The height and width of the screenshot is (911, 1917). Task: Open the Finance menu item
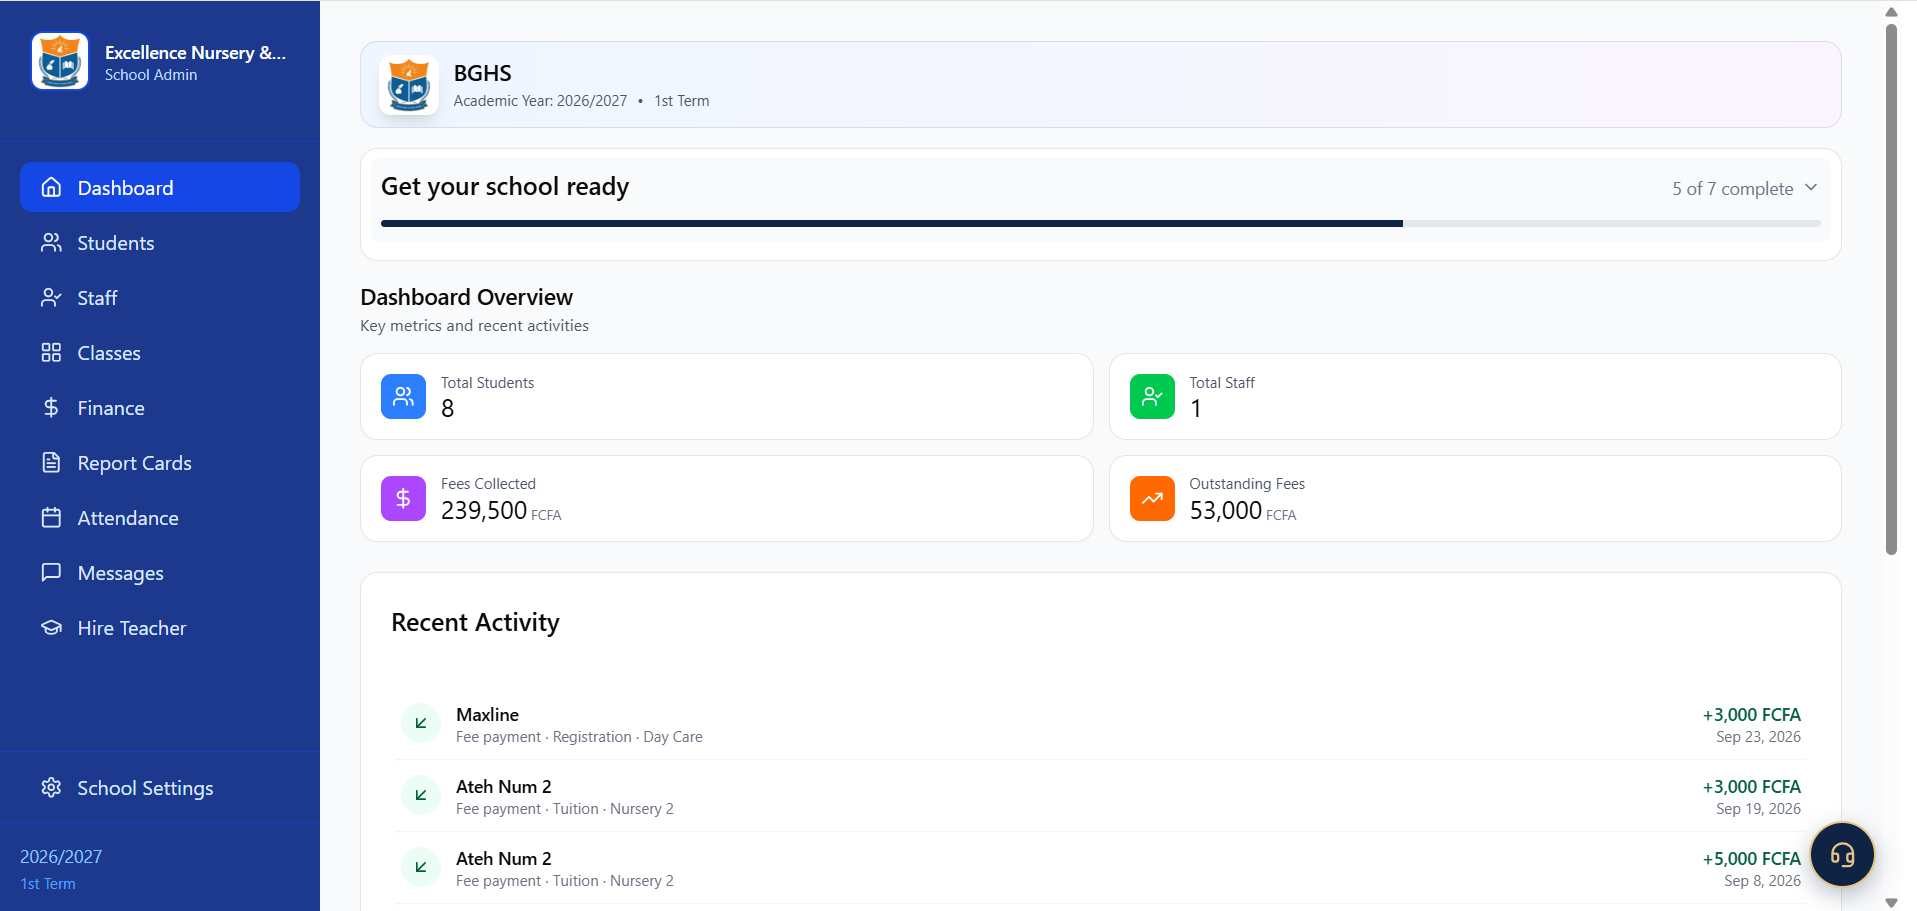[160, 407]
